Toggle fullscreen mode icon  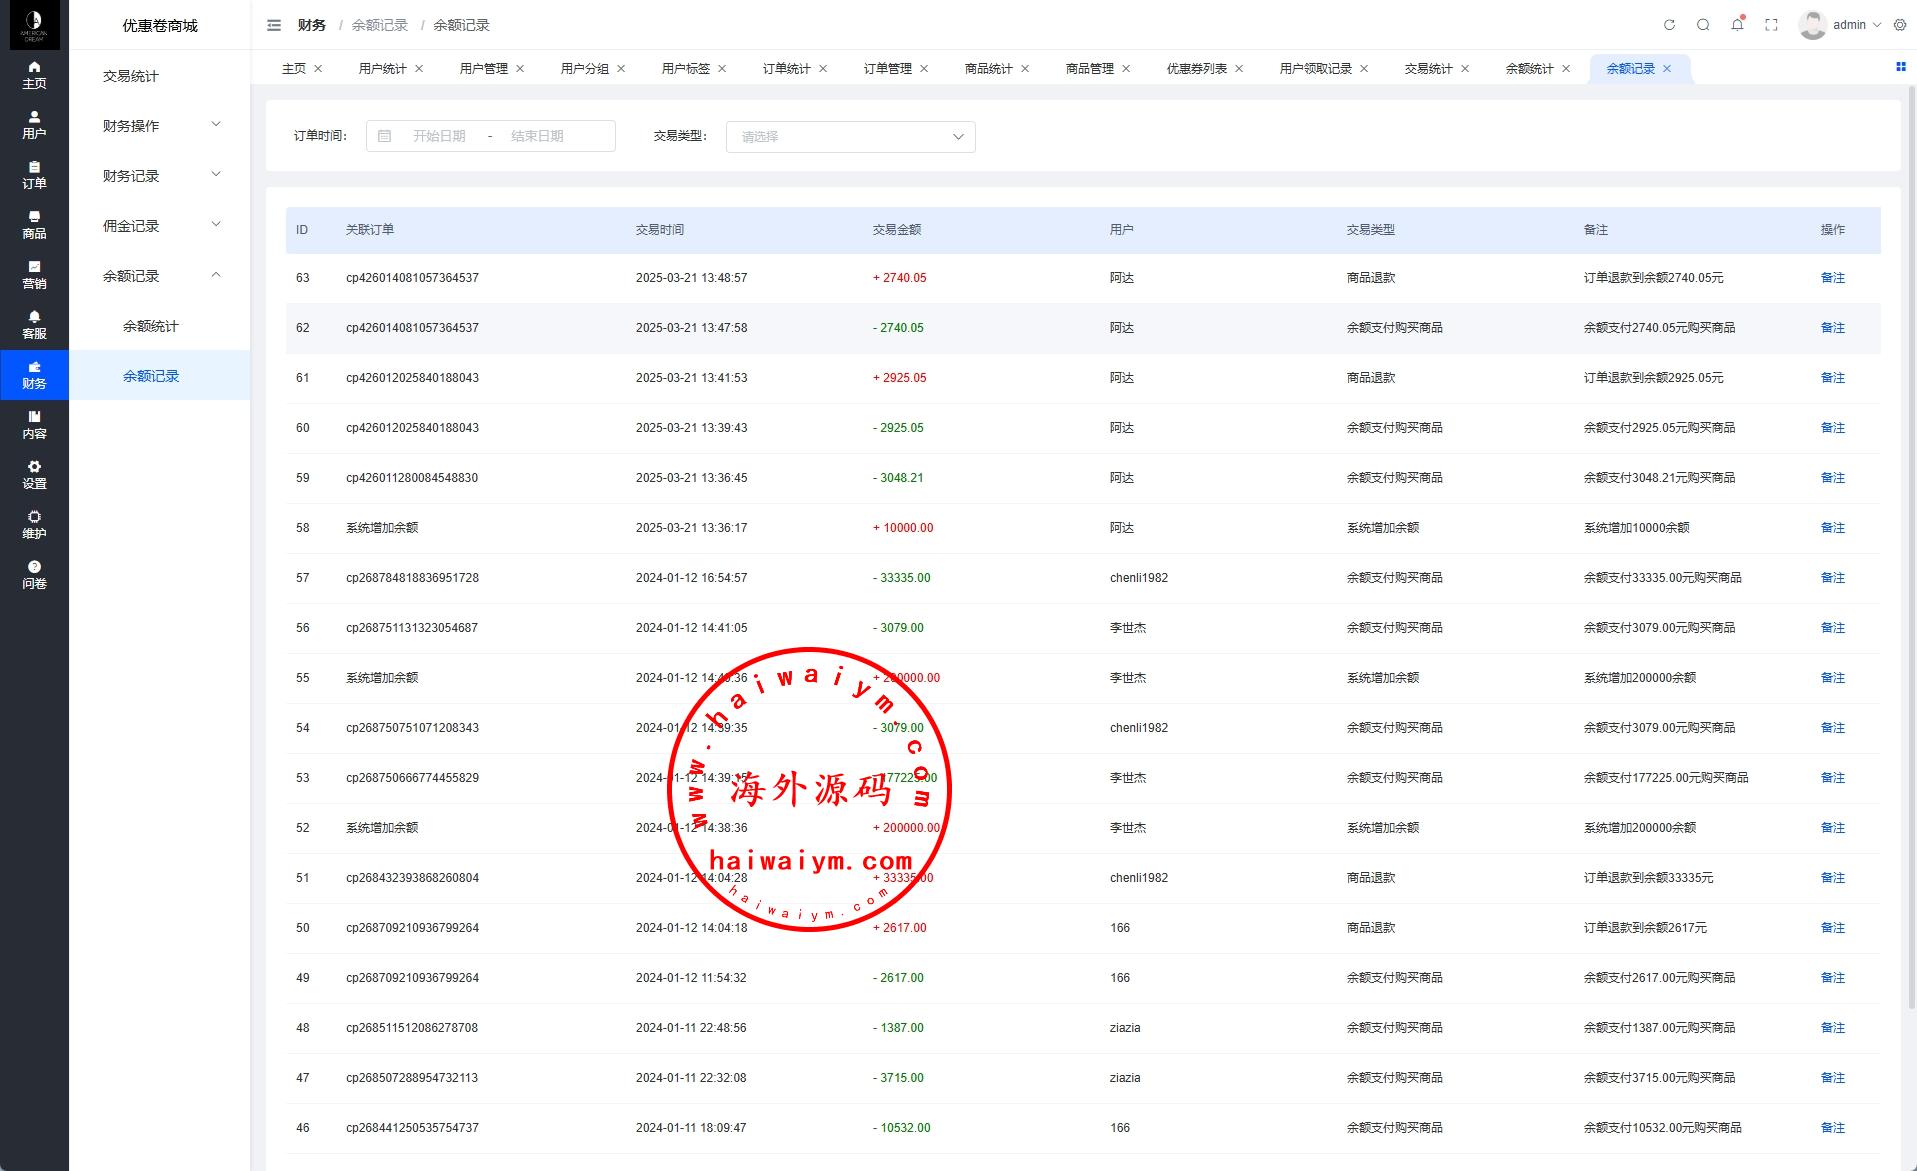pyautogui.click(x=1771, y=25)
